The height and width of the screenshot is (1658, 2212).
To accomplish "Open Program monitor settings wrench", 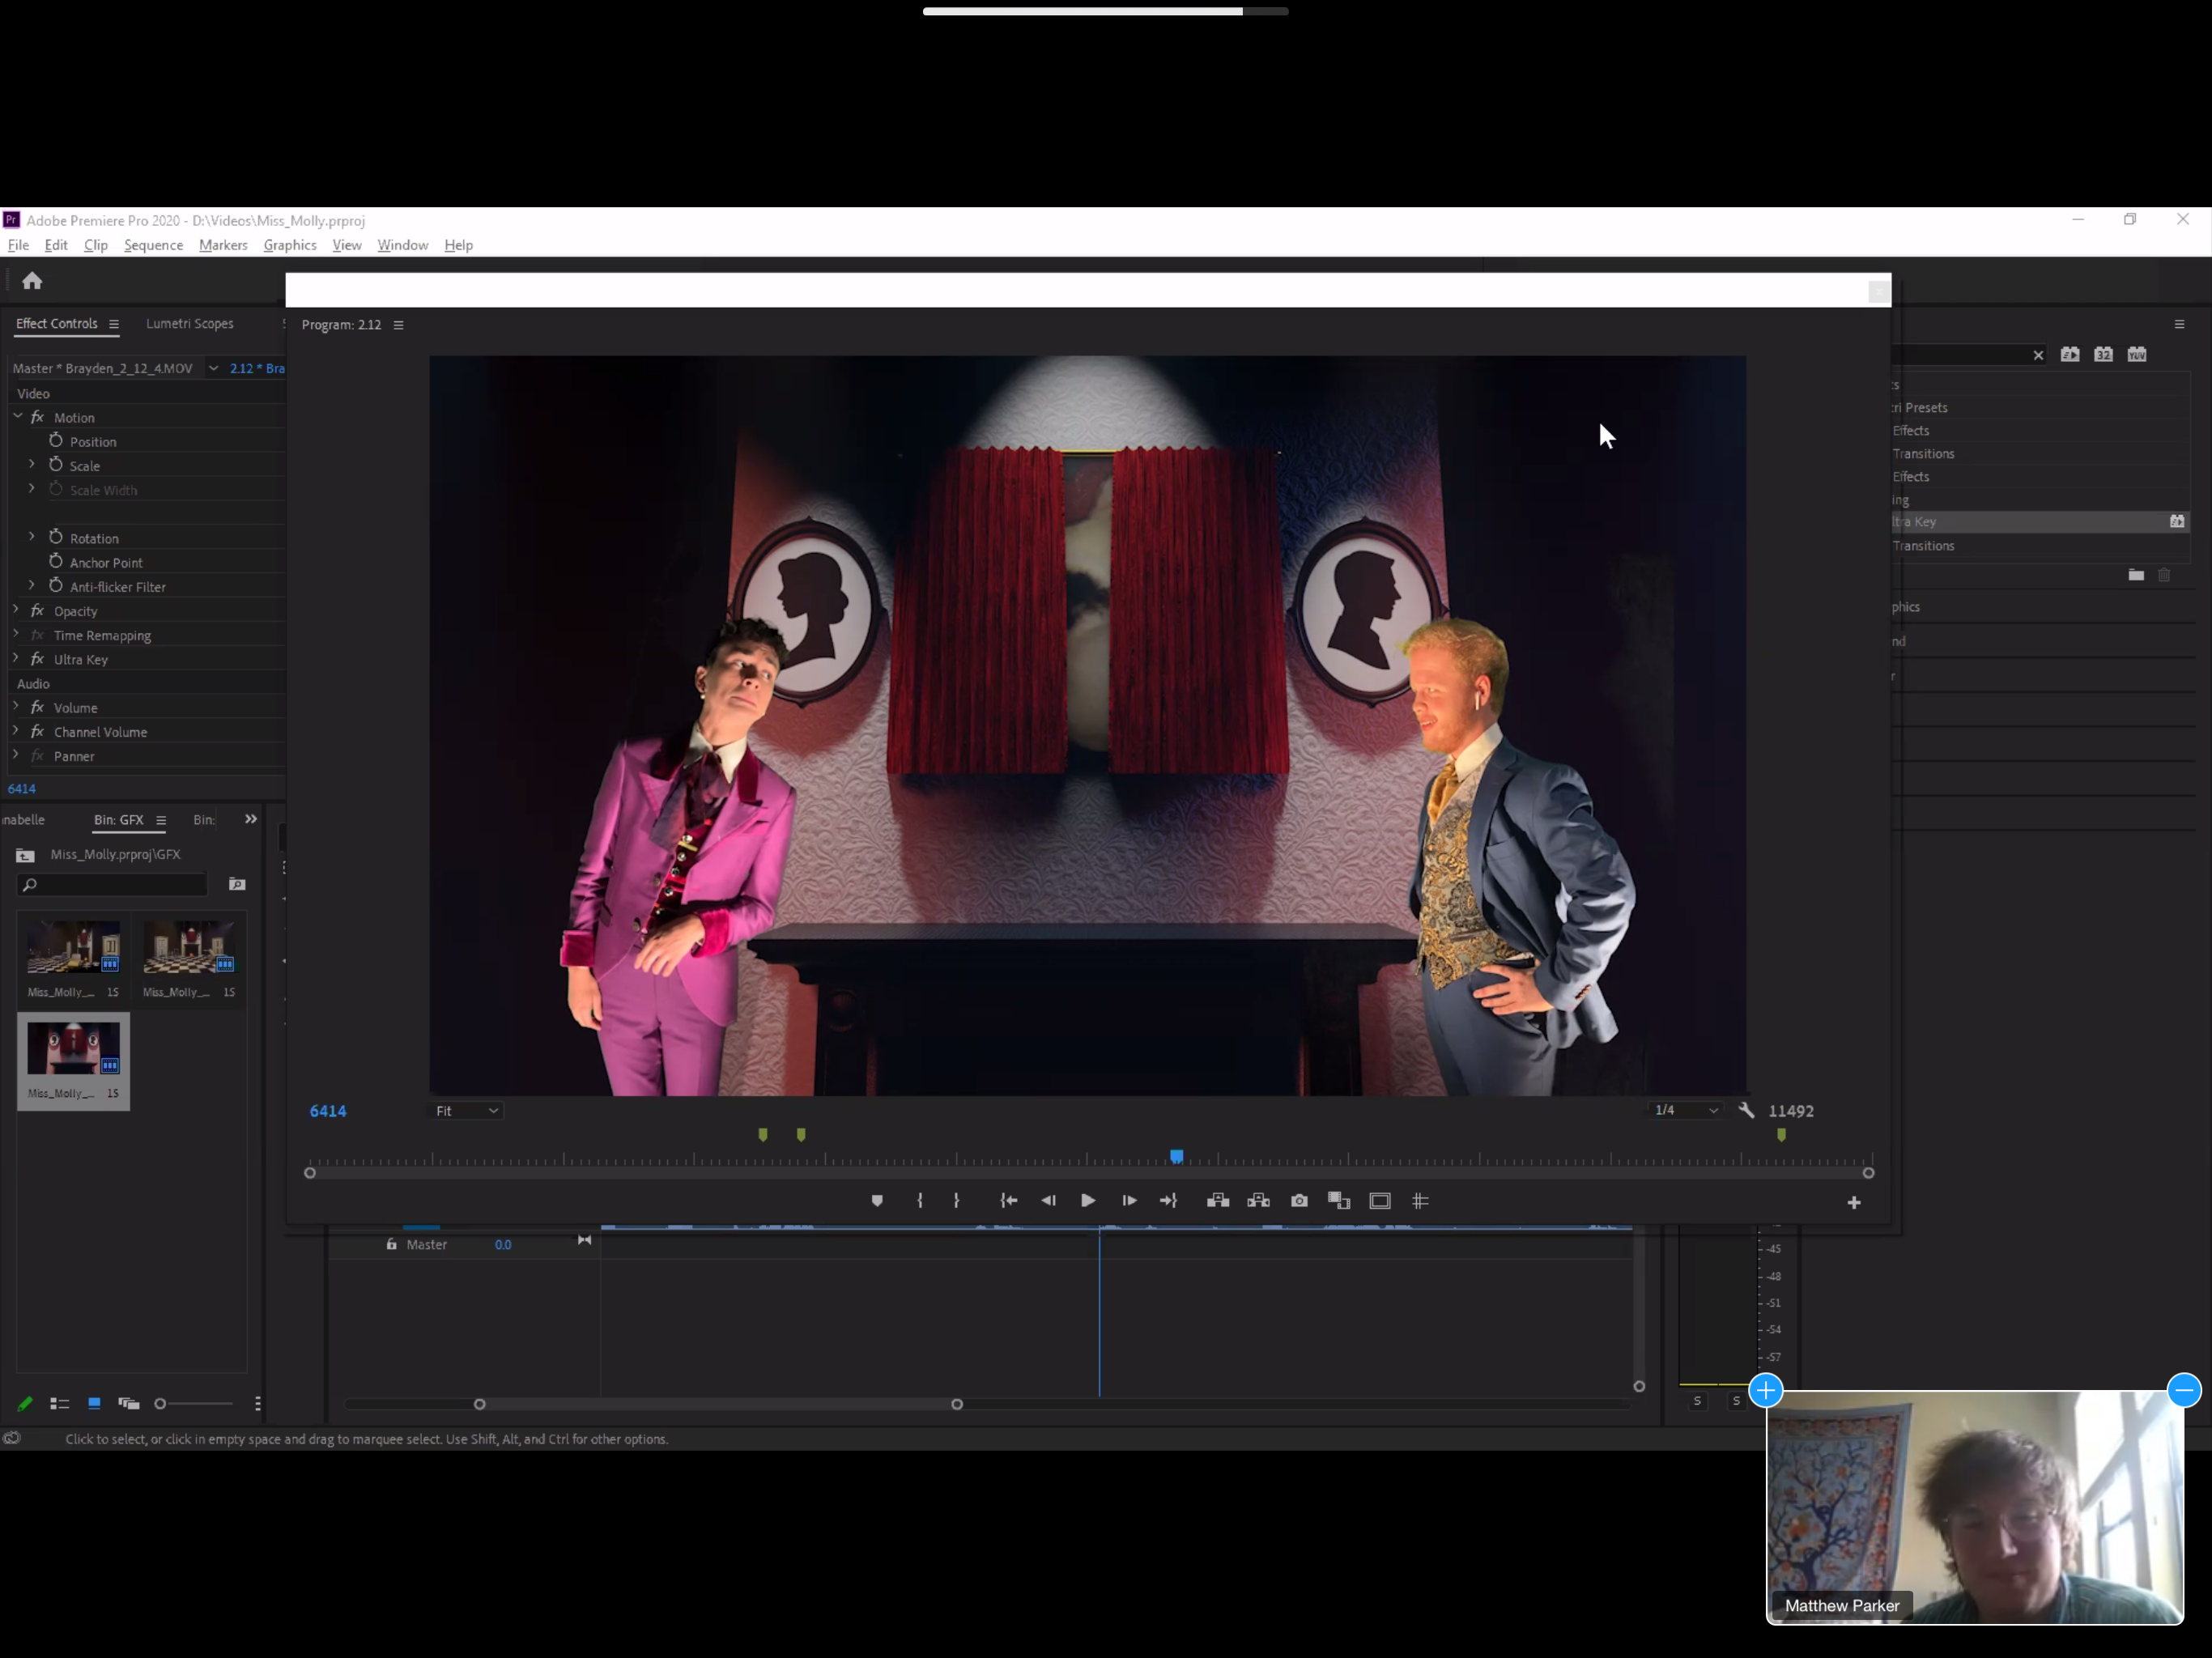I will (x=1746, y=1110).
